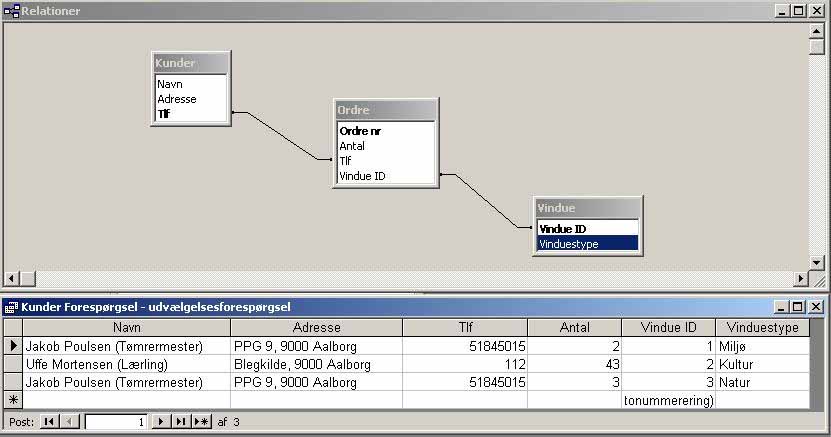Select the new-record row asterisk selector
Screen dimensions: 831x437
tap(12, 400)
